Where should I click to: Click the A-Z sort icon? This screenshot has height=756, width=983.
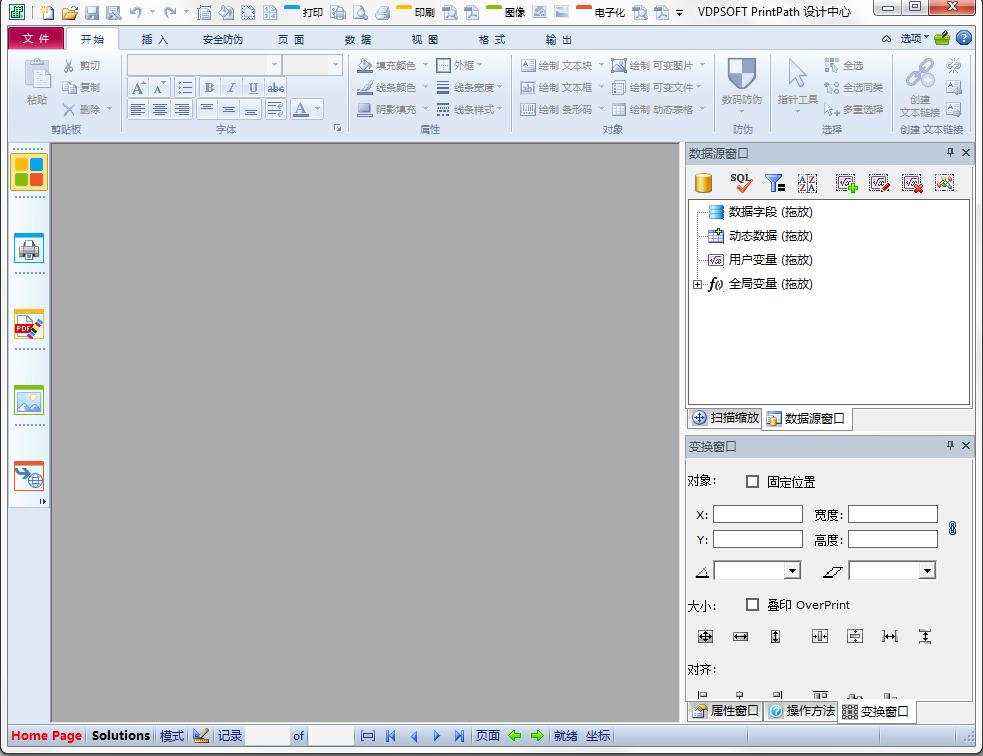pos(807,183)
